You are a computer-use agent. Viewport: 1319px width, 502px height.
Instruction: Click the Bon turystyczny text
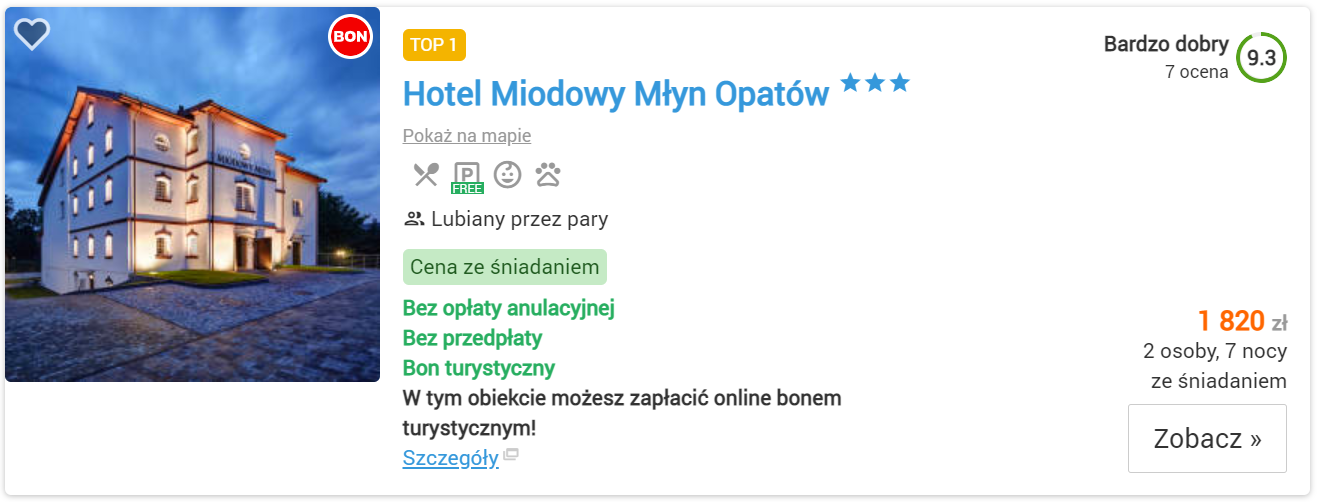479,368
